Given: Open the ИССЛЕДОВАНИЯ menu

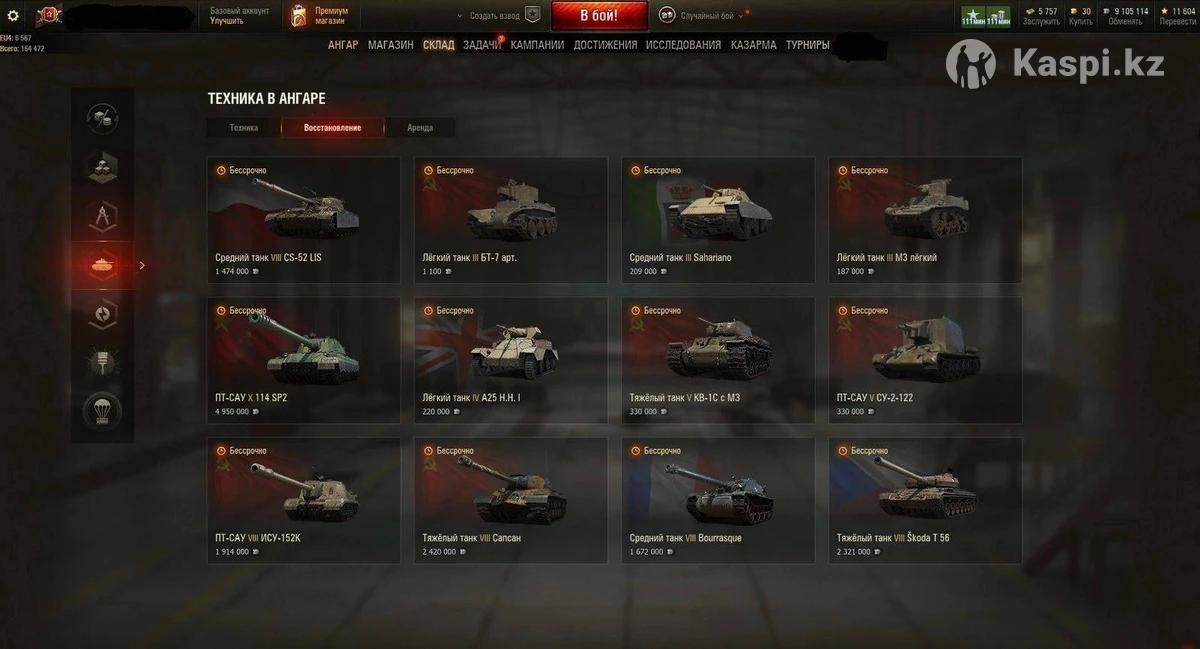Looking at the screenshot, I should (x=683, y=45).
